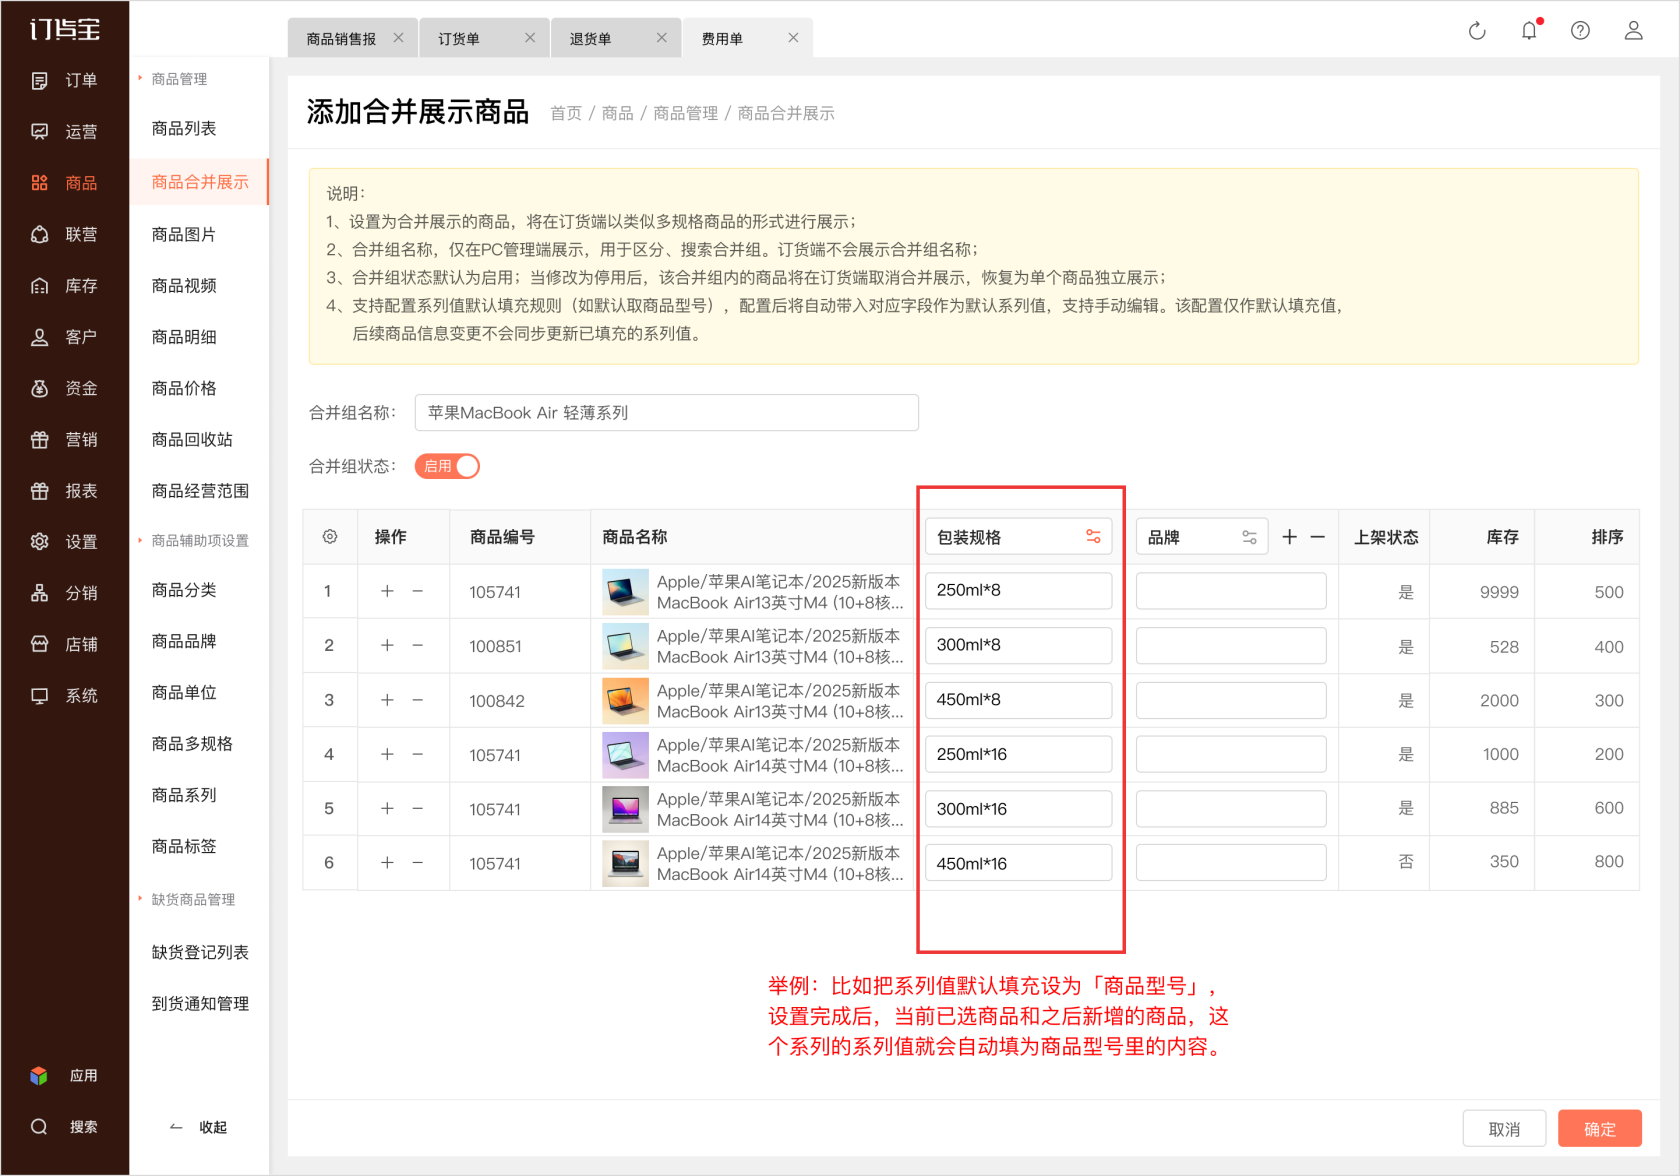Screen dimensions: 1680x1176
Task: Open 商品图片 menu item
Action: click(184, 235)
